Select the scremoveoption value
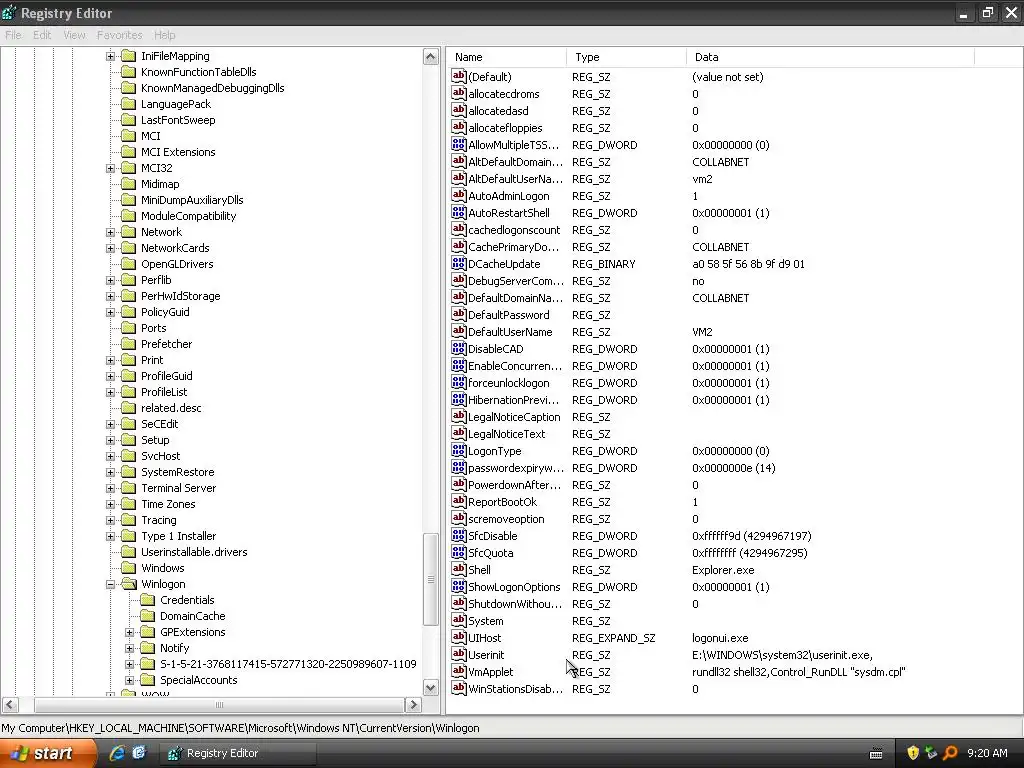This screenshot has height=768, width=1024. [506, 519]
